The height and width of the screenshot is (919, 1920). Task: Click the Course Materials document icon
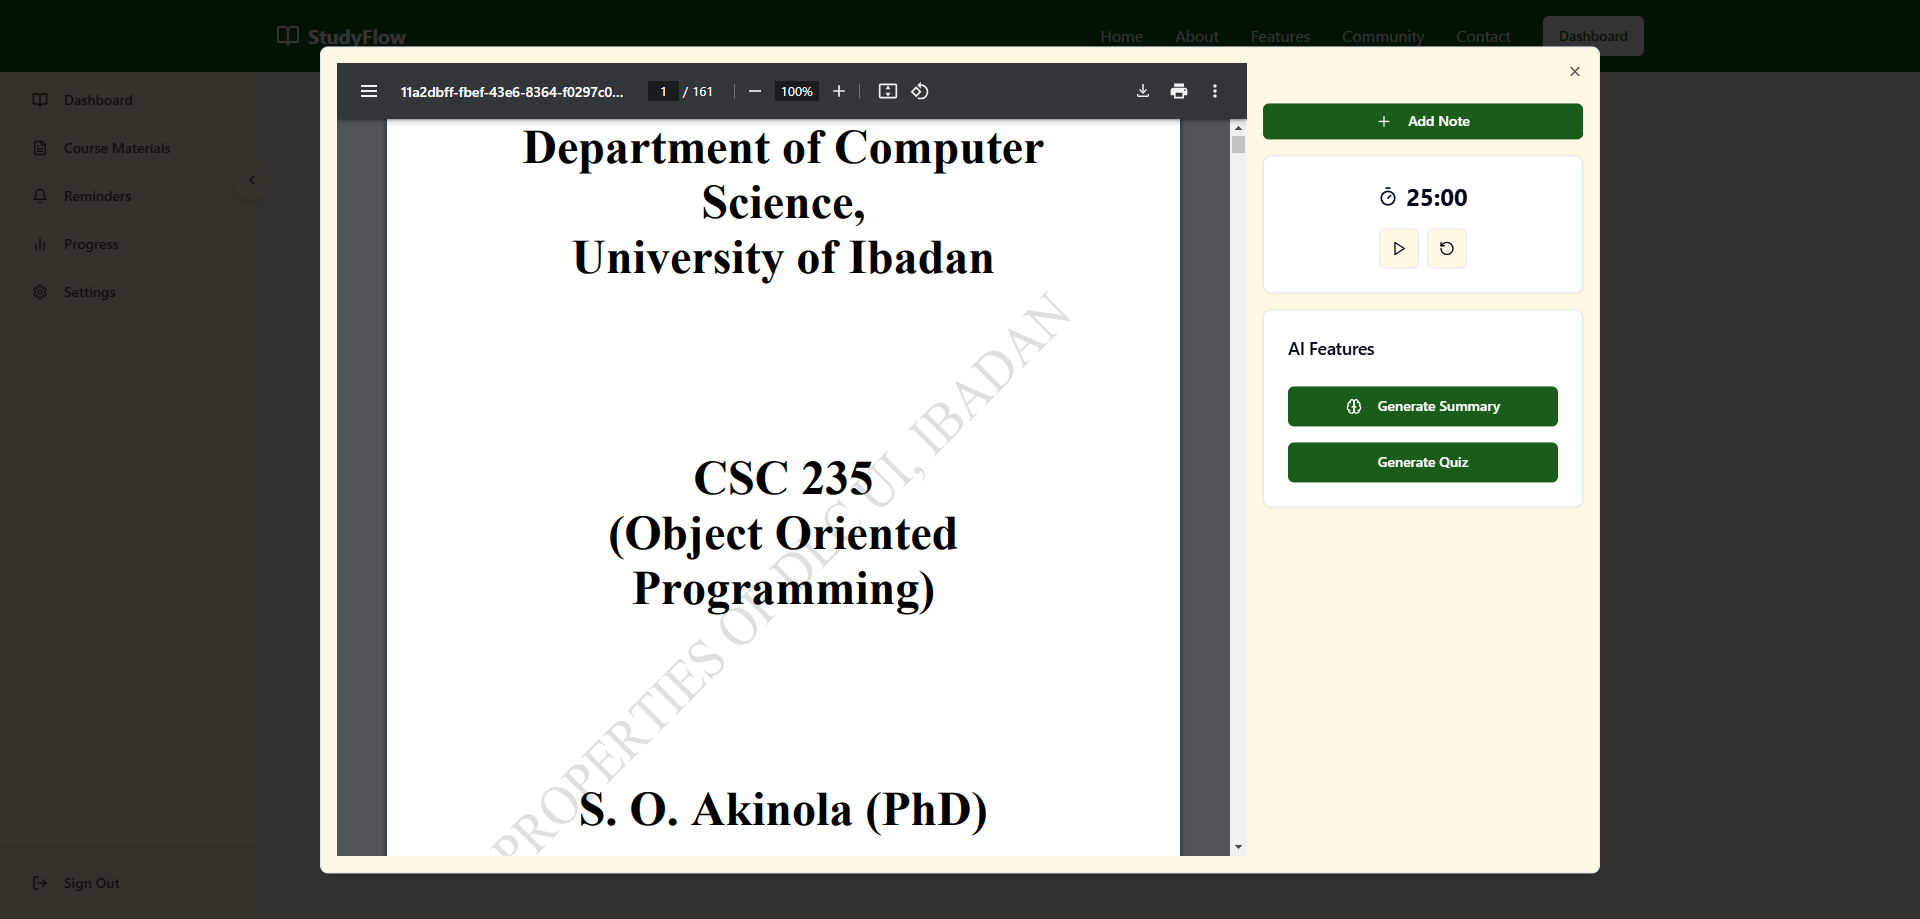coord(40,148)
